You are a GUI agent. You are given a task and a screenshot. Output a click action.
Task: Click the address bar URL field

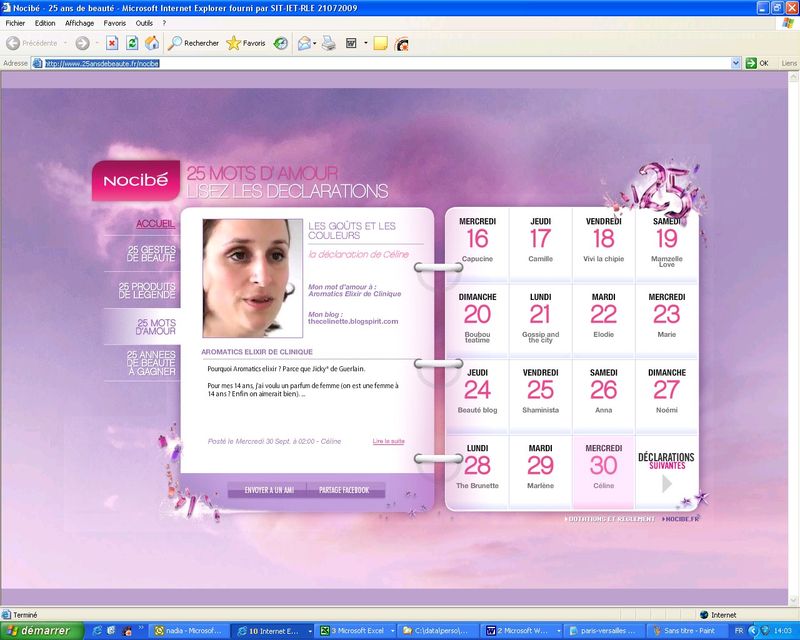click(381, 63)
